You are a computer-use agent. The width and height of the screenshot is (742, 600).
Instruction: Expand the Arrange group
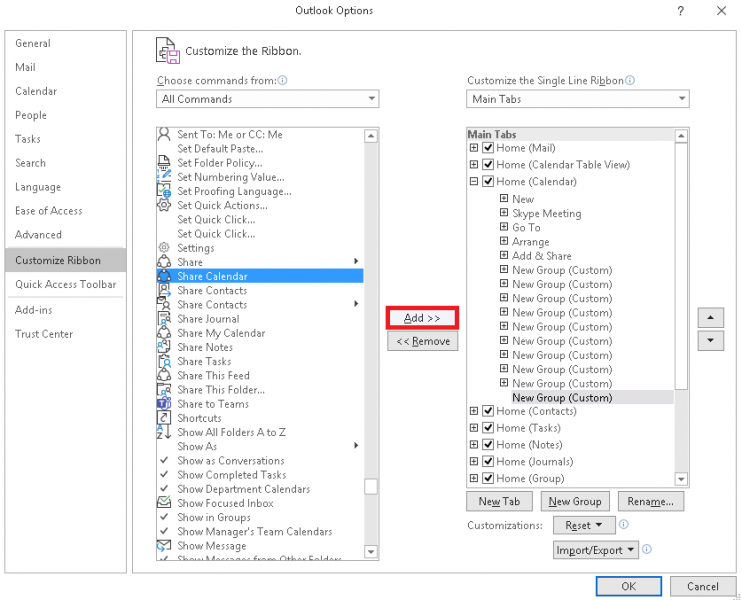pos(504,241)
